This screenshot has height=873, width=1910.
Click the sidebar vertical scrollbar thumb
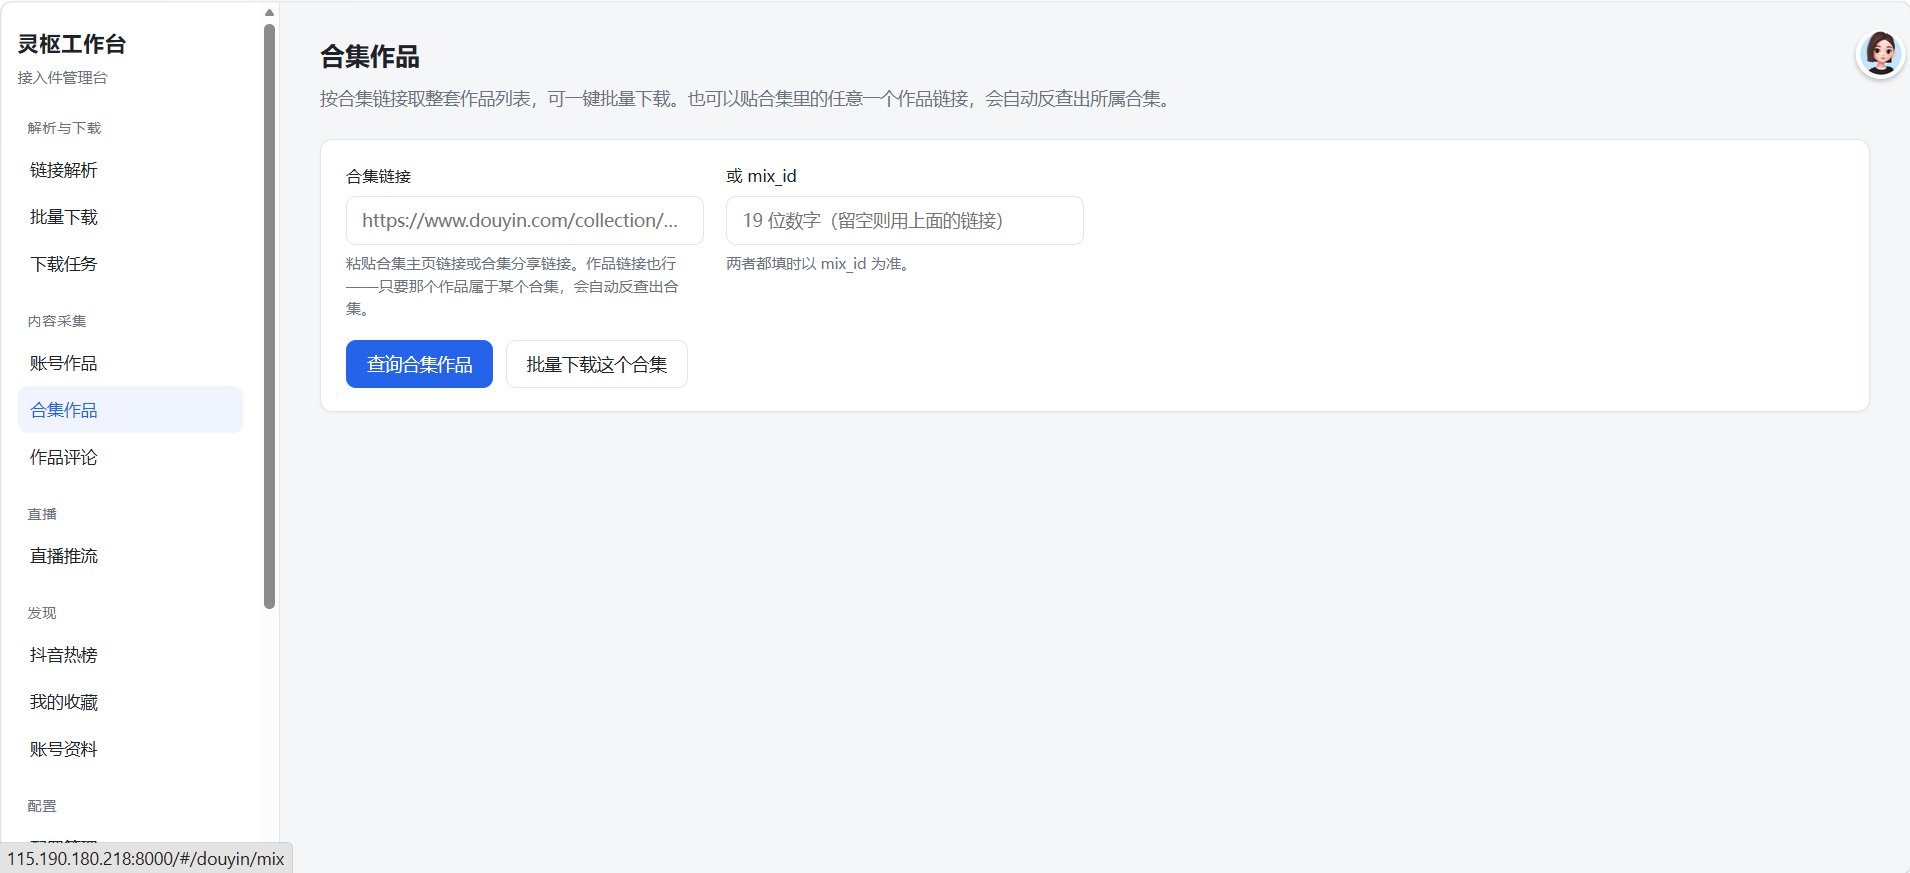point(269,315)
